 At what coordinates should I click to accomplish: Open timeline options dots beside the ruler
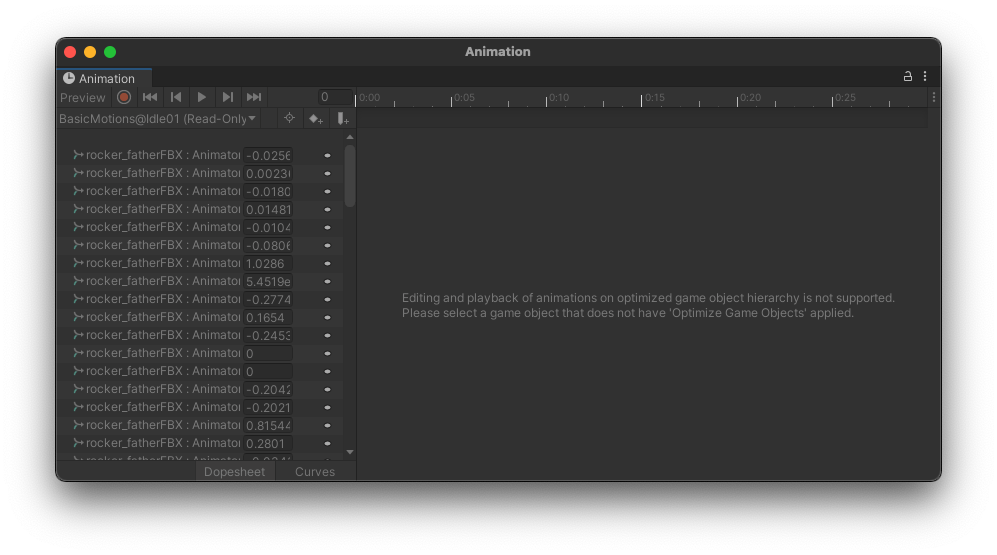tap(933, 97)
